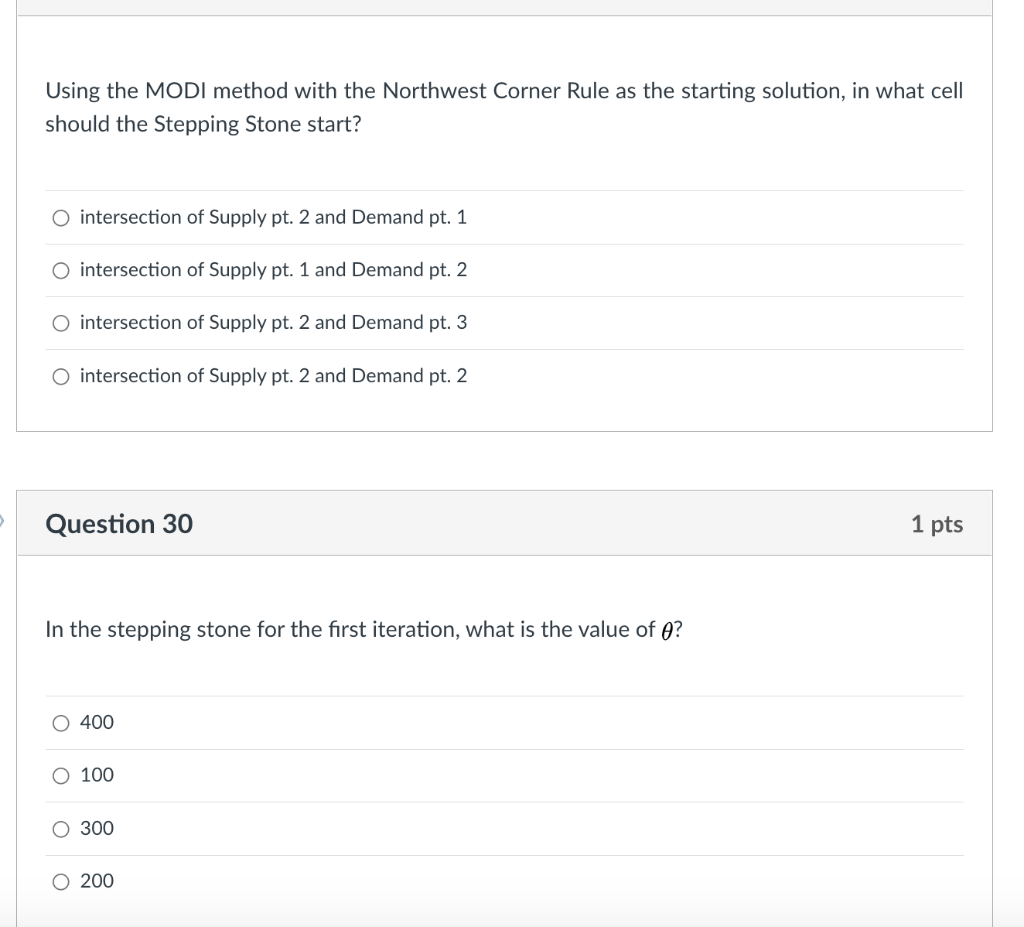Select the radio circle beside 200
1024x927 pixels.
(61, 881)
